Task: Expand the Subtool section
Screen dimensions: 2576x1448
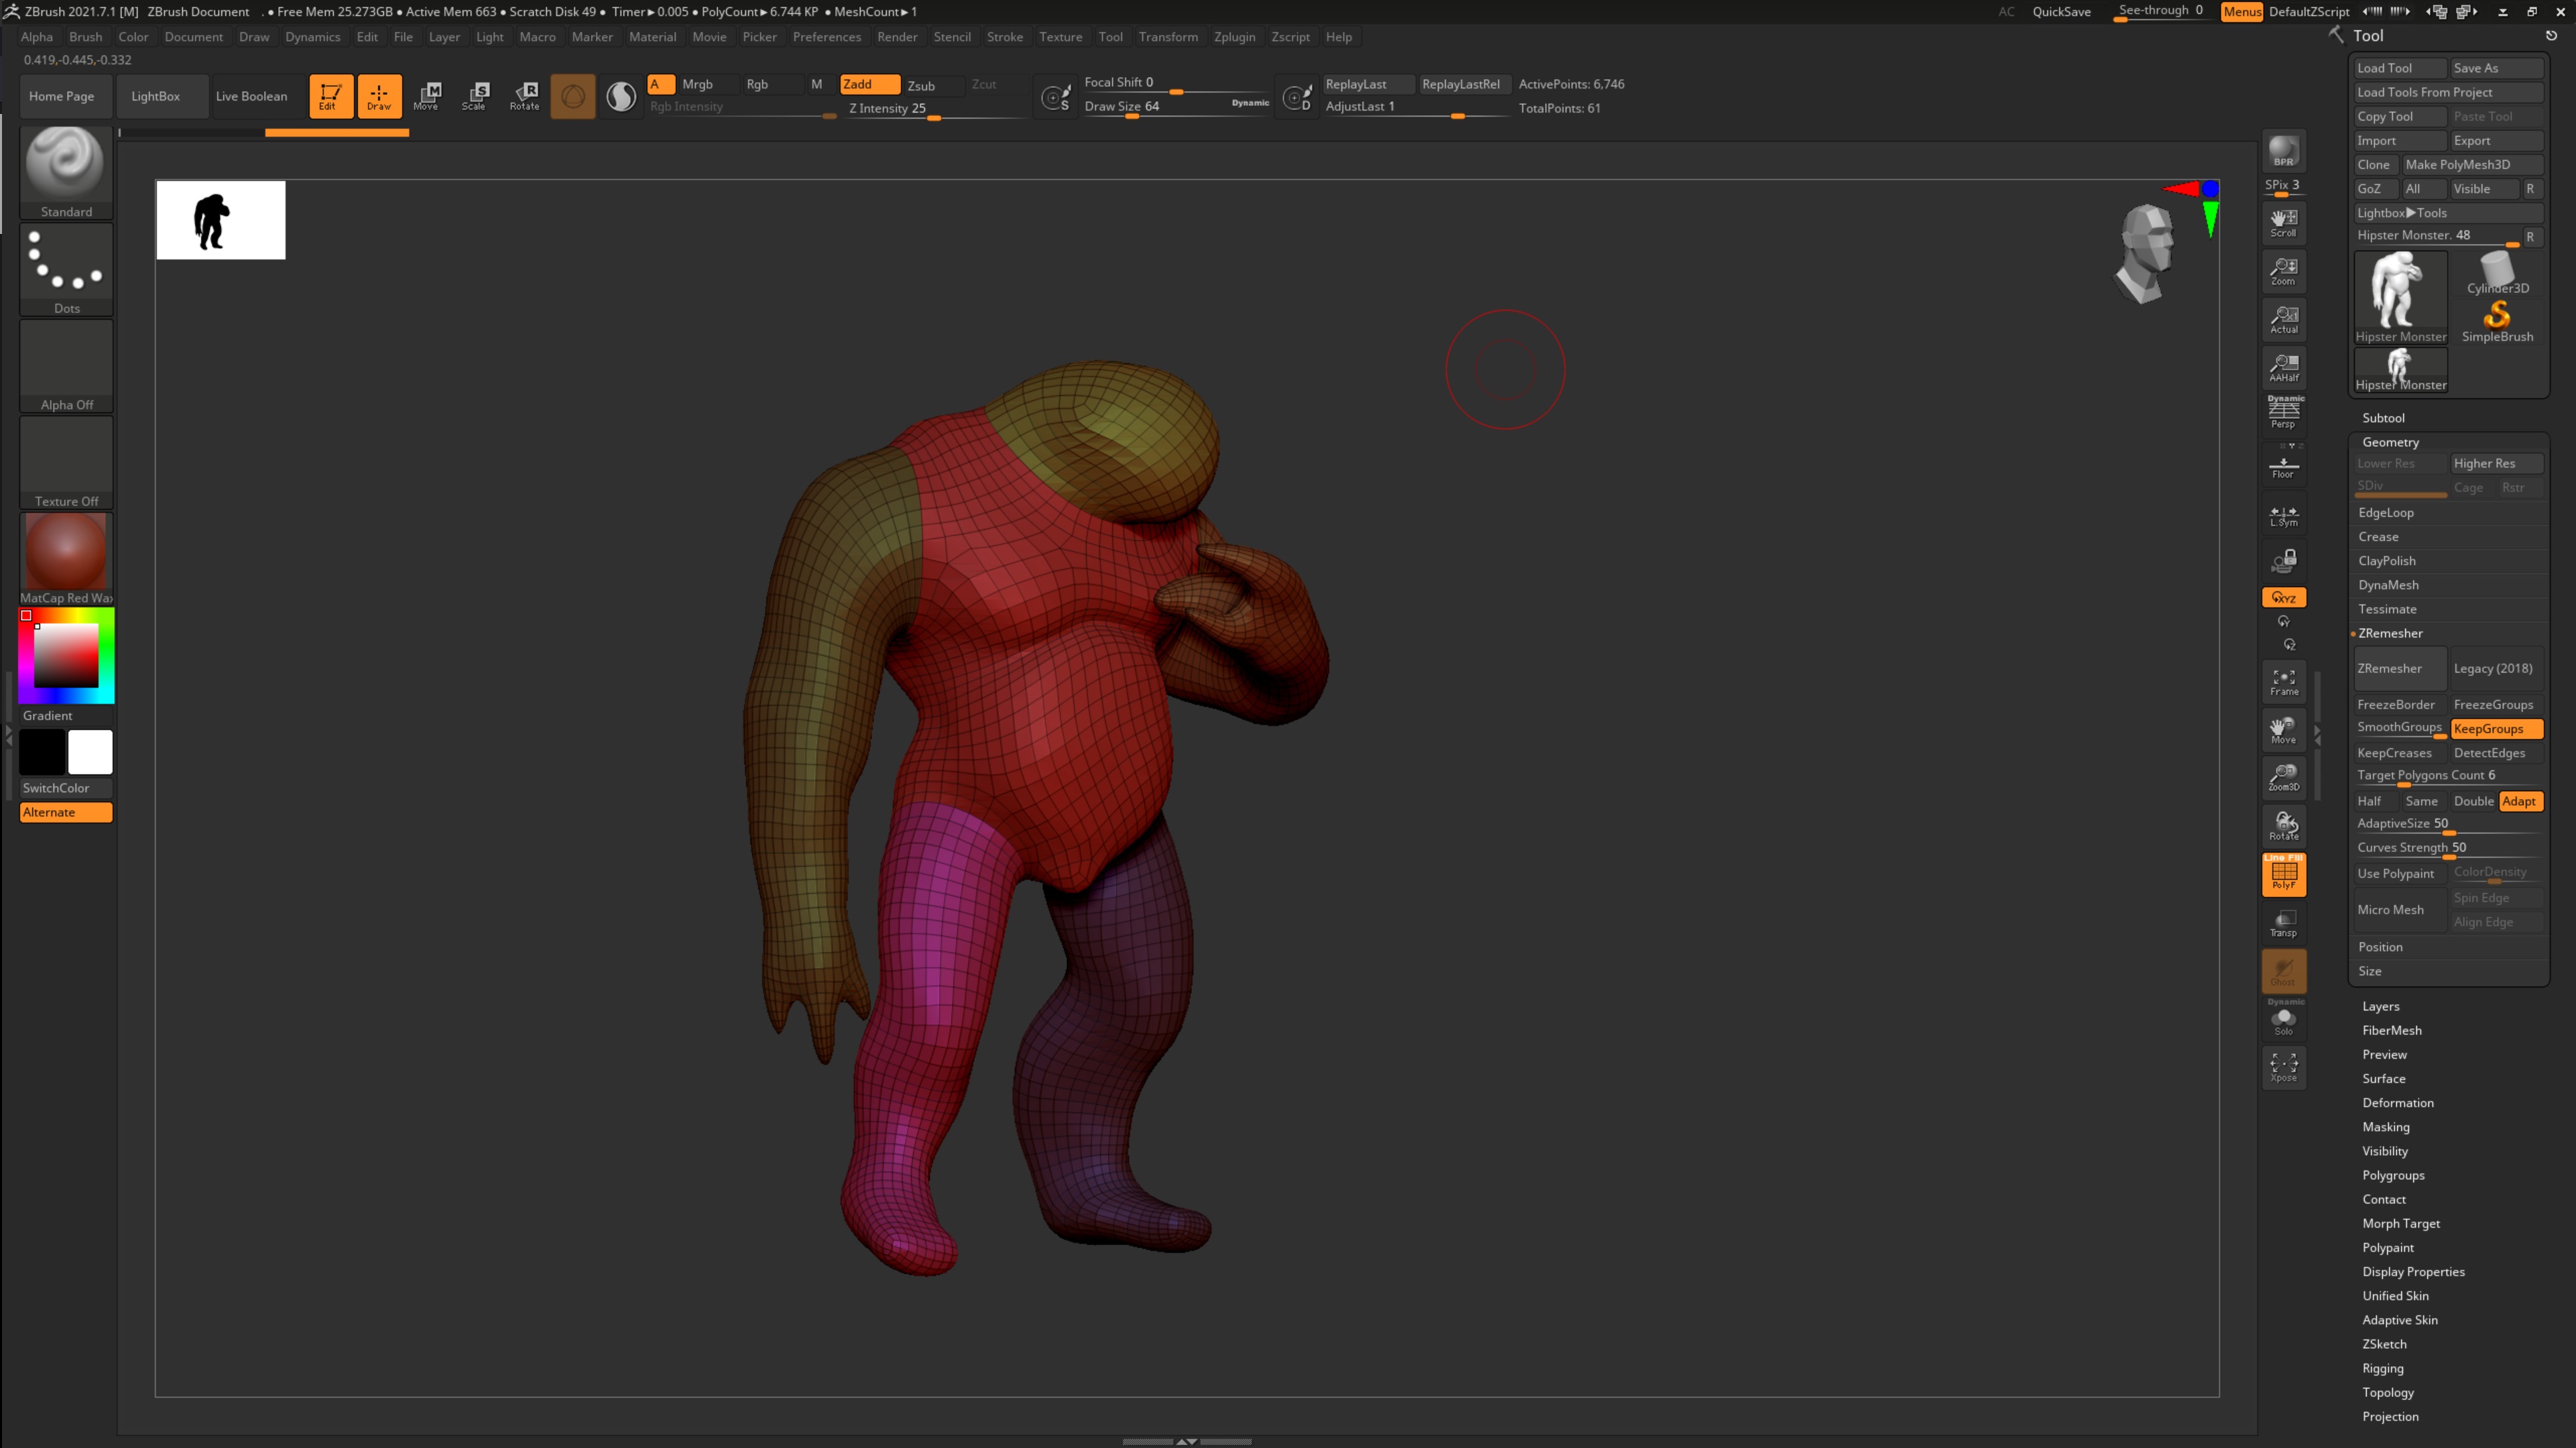Action: (x=2383, y=418)
